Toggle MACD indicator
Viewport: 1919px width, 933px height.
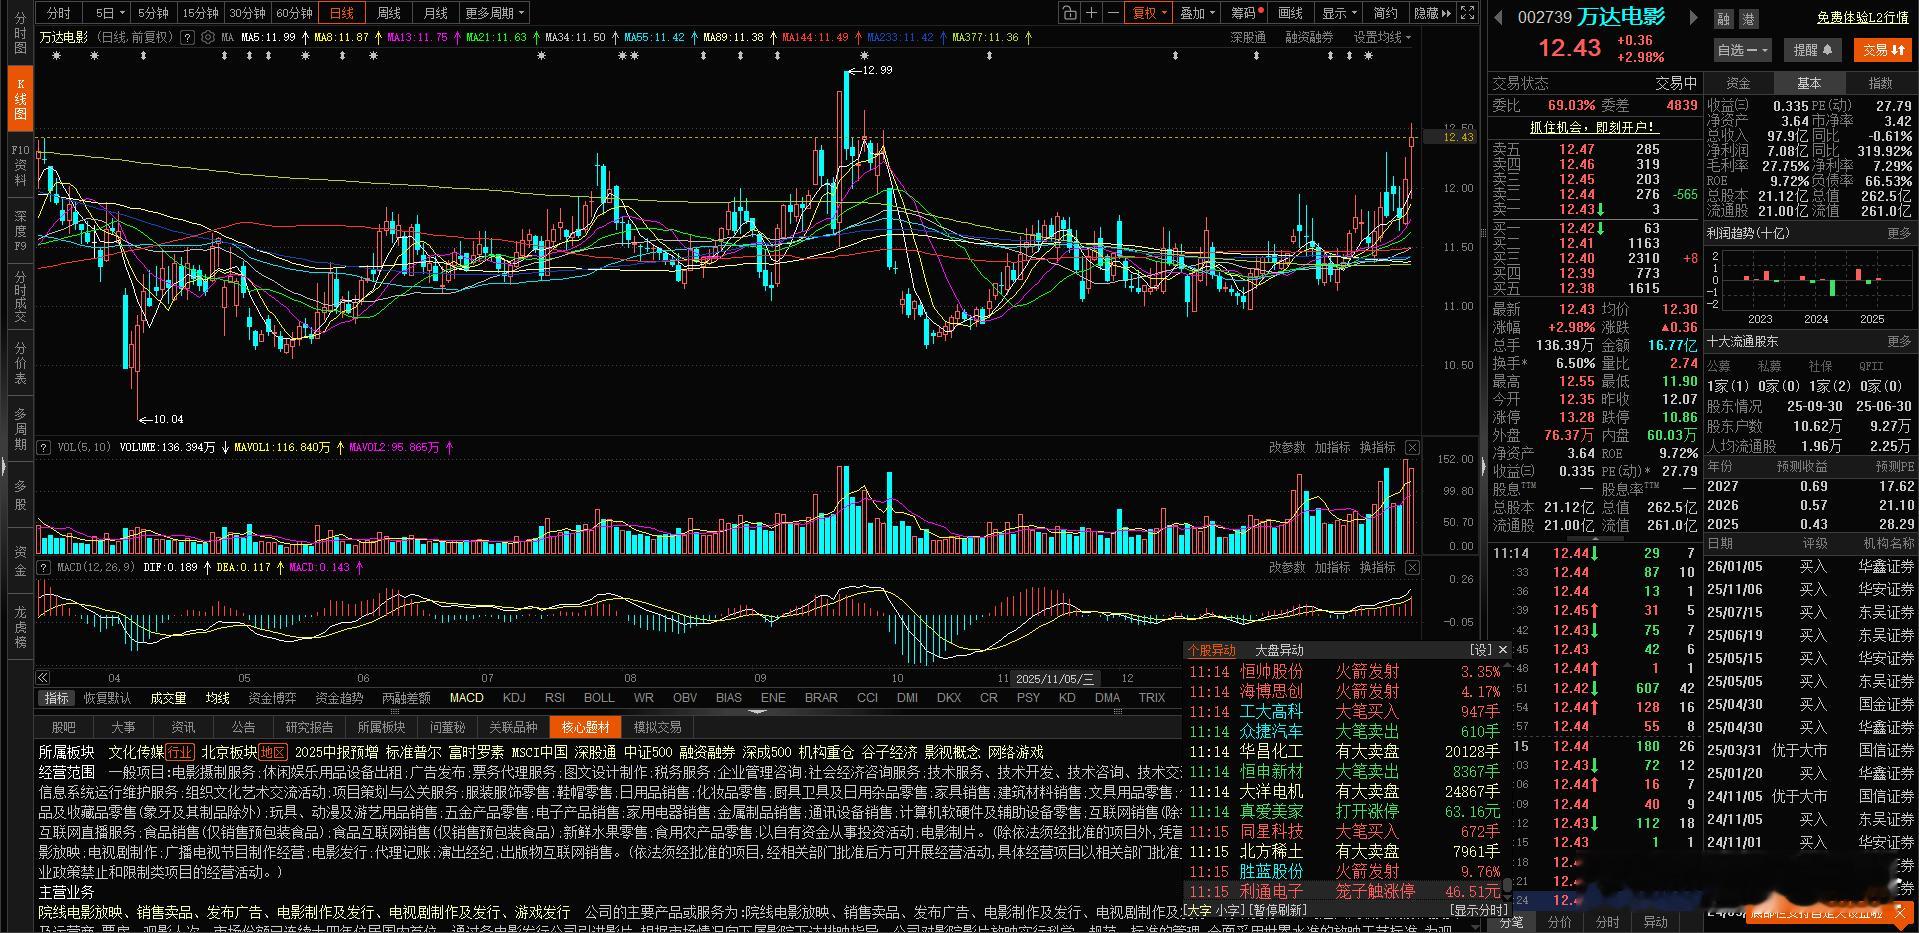466,698
